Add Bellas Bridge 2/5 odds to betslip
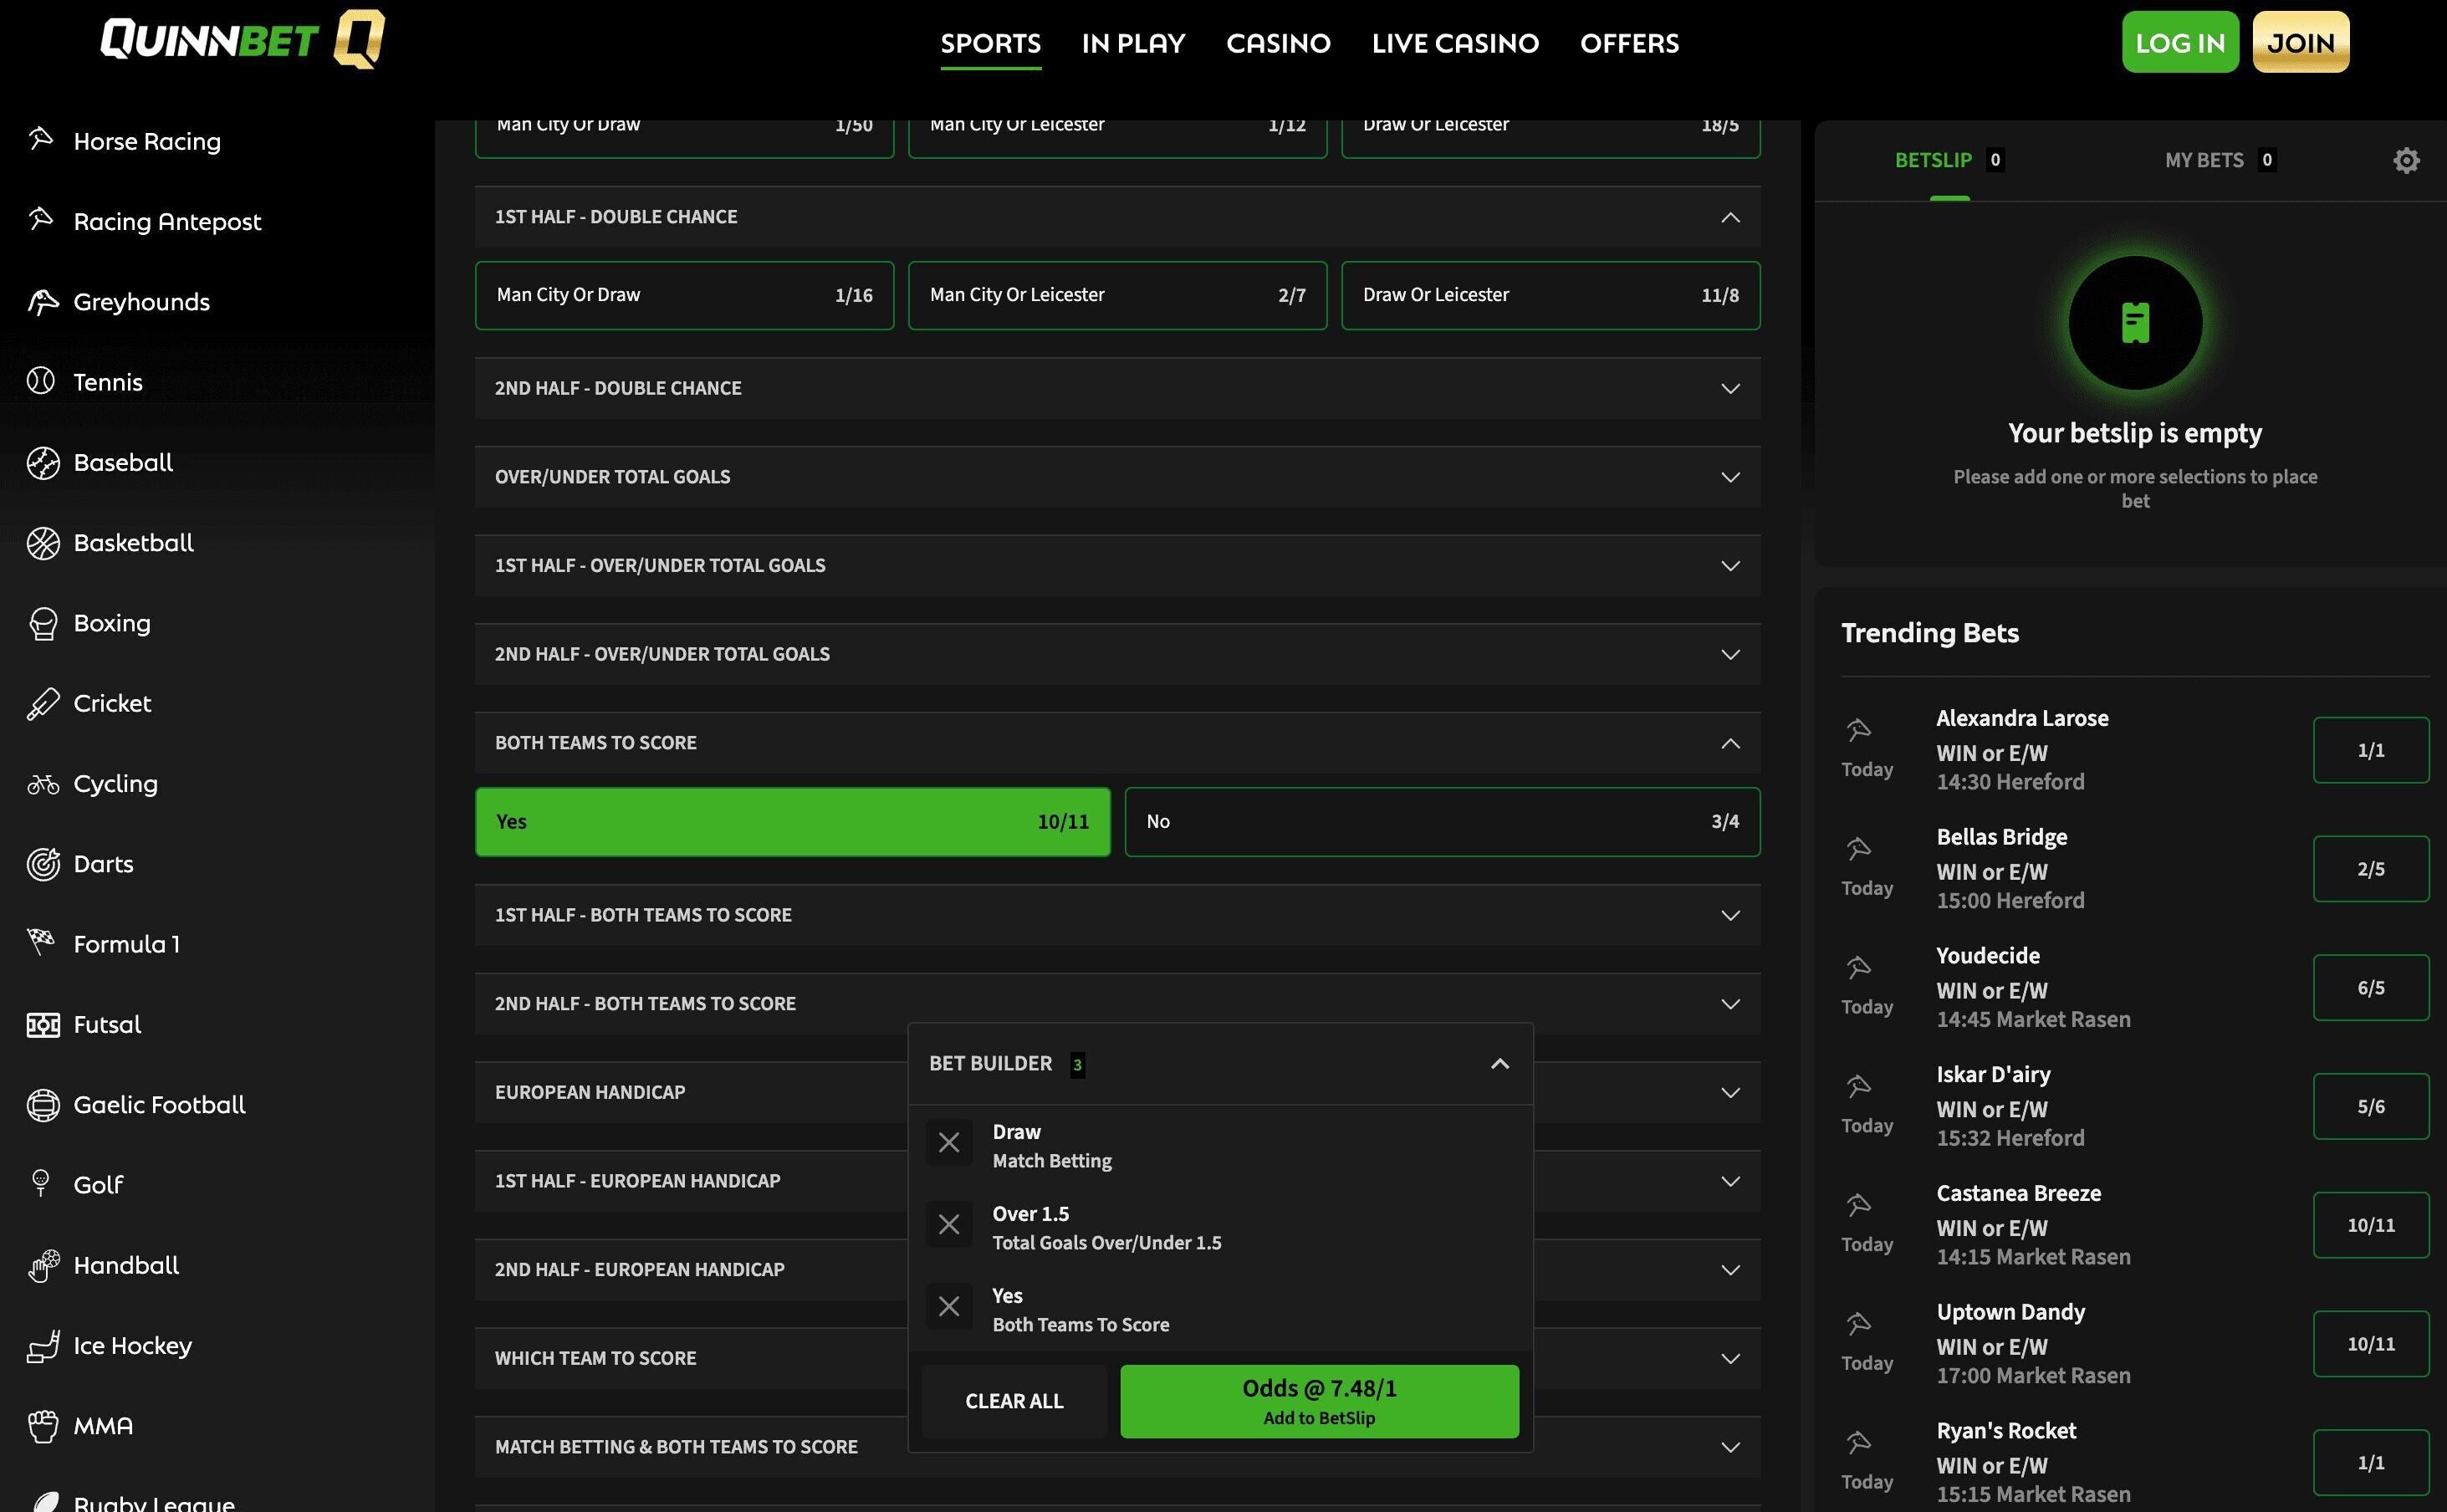Screen dimensions: 2447x1512 (2370, 869)
